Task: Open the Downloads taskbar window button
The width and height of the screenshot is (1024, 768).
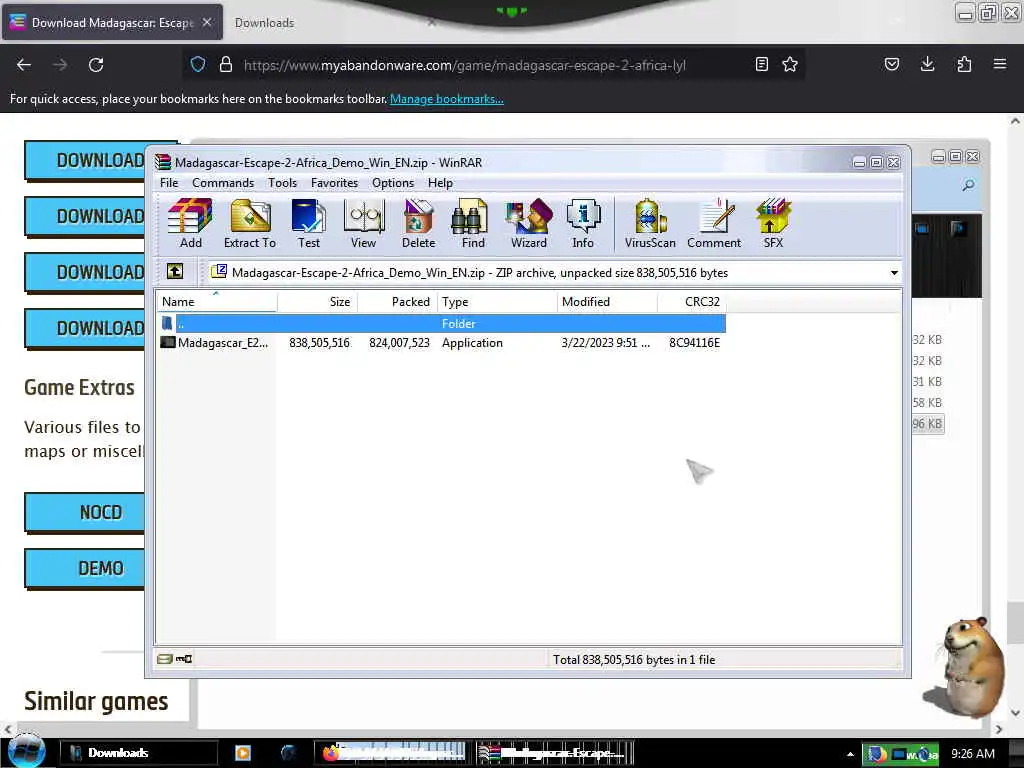Action: point(138,753)
